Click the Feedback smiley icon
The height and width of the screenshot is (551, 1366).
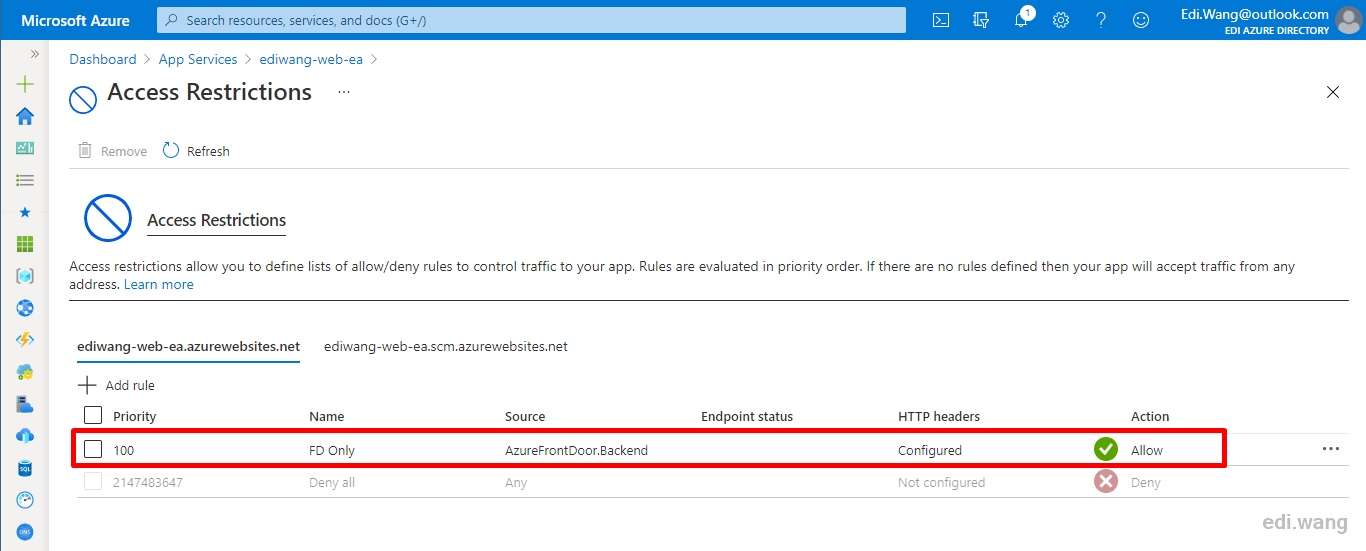coord(1141,20)
